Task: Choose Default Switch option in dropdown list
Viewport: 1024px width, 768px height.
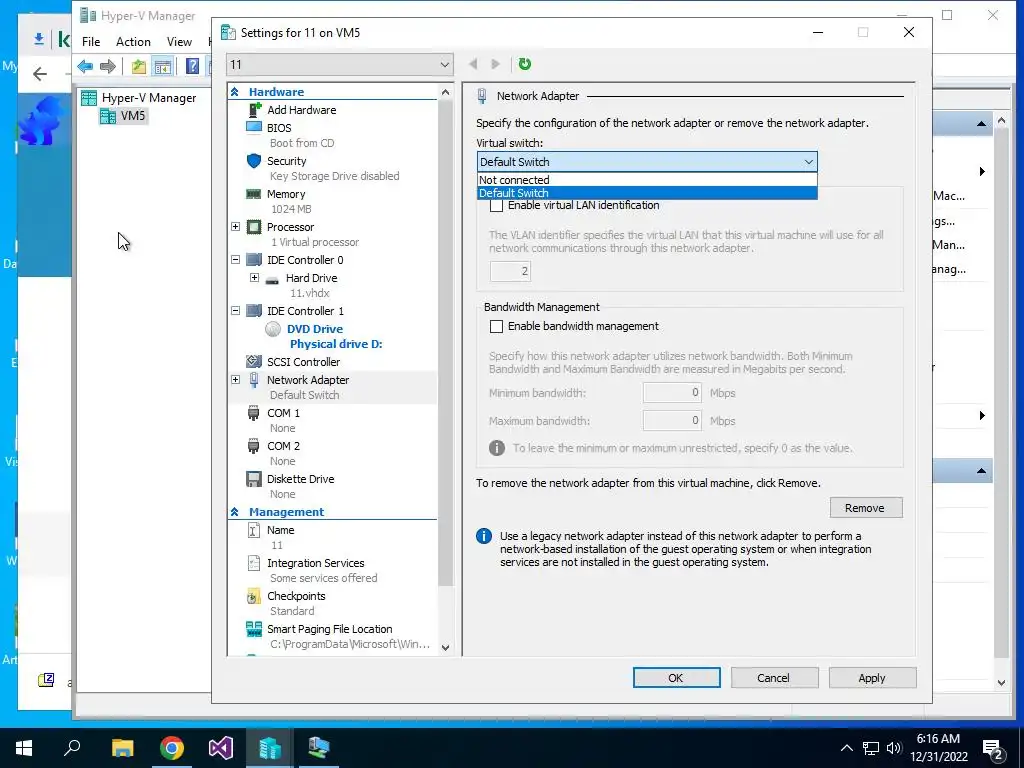Action: (647, 193)
